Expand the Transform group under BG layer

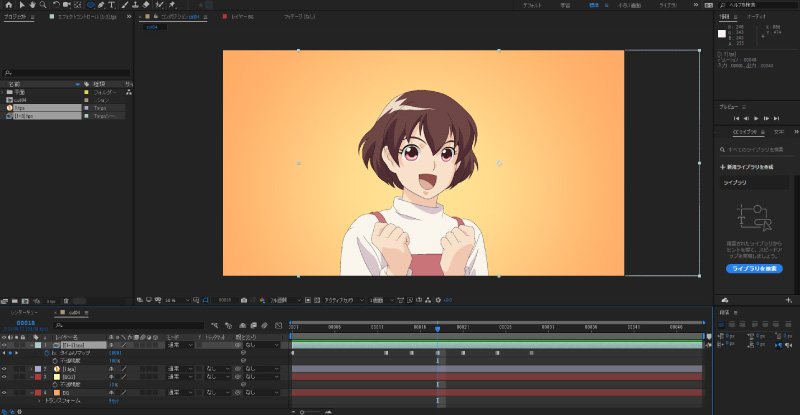(x=39, y=401)
